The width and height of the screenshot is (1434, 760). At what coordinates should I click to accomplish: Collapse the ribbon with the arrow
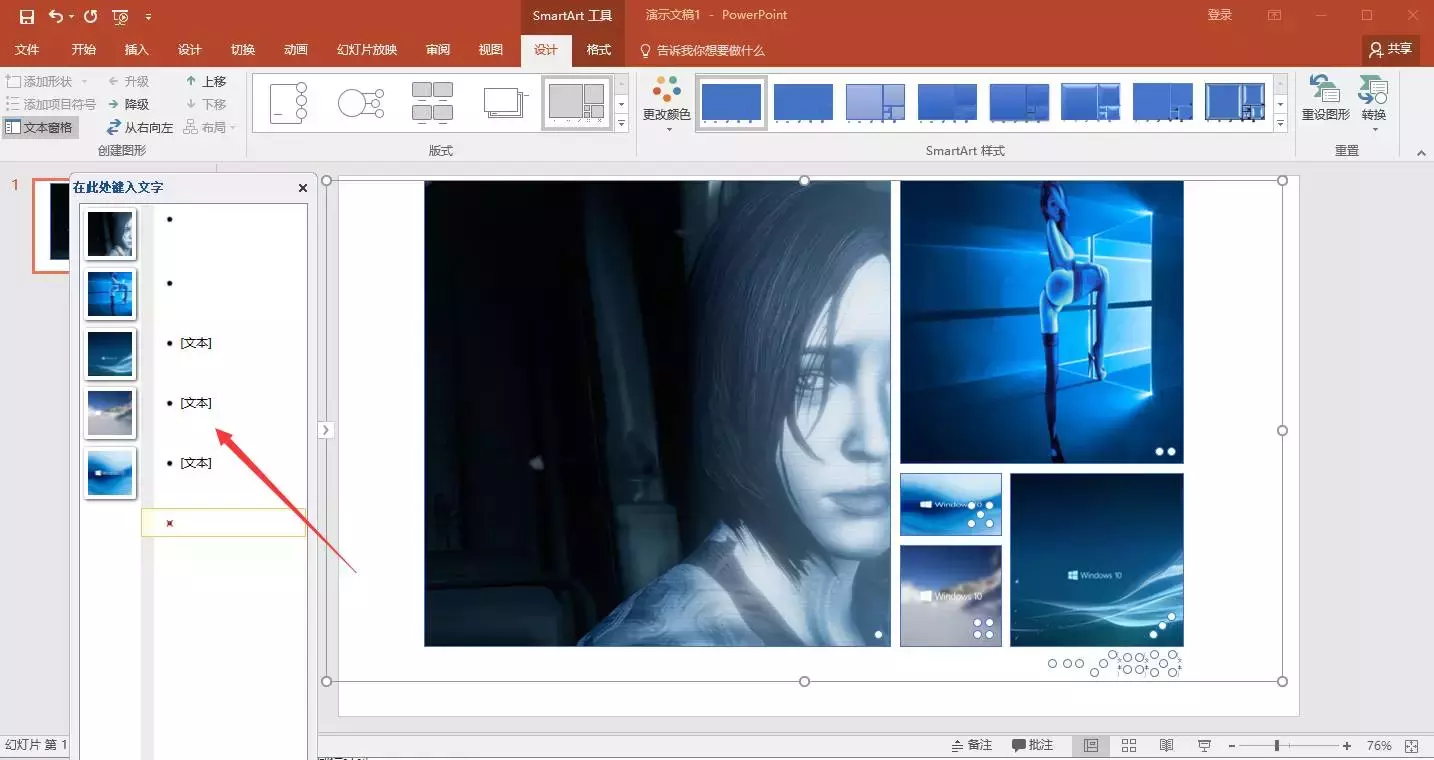[x=1421, y=153]
